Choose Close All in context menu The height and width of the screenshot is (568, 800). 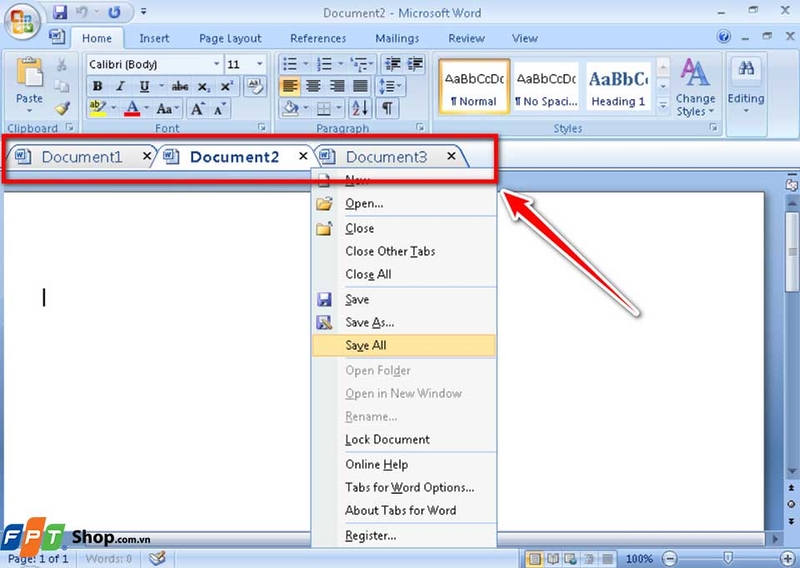point(404,274)
